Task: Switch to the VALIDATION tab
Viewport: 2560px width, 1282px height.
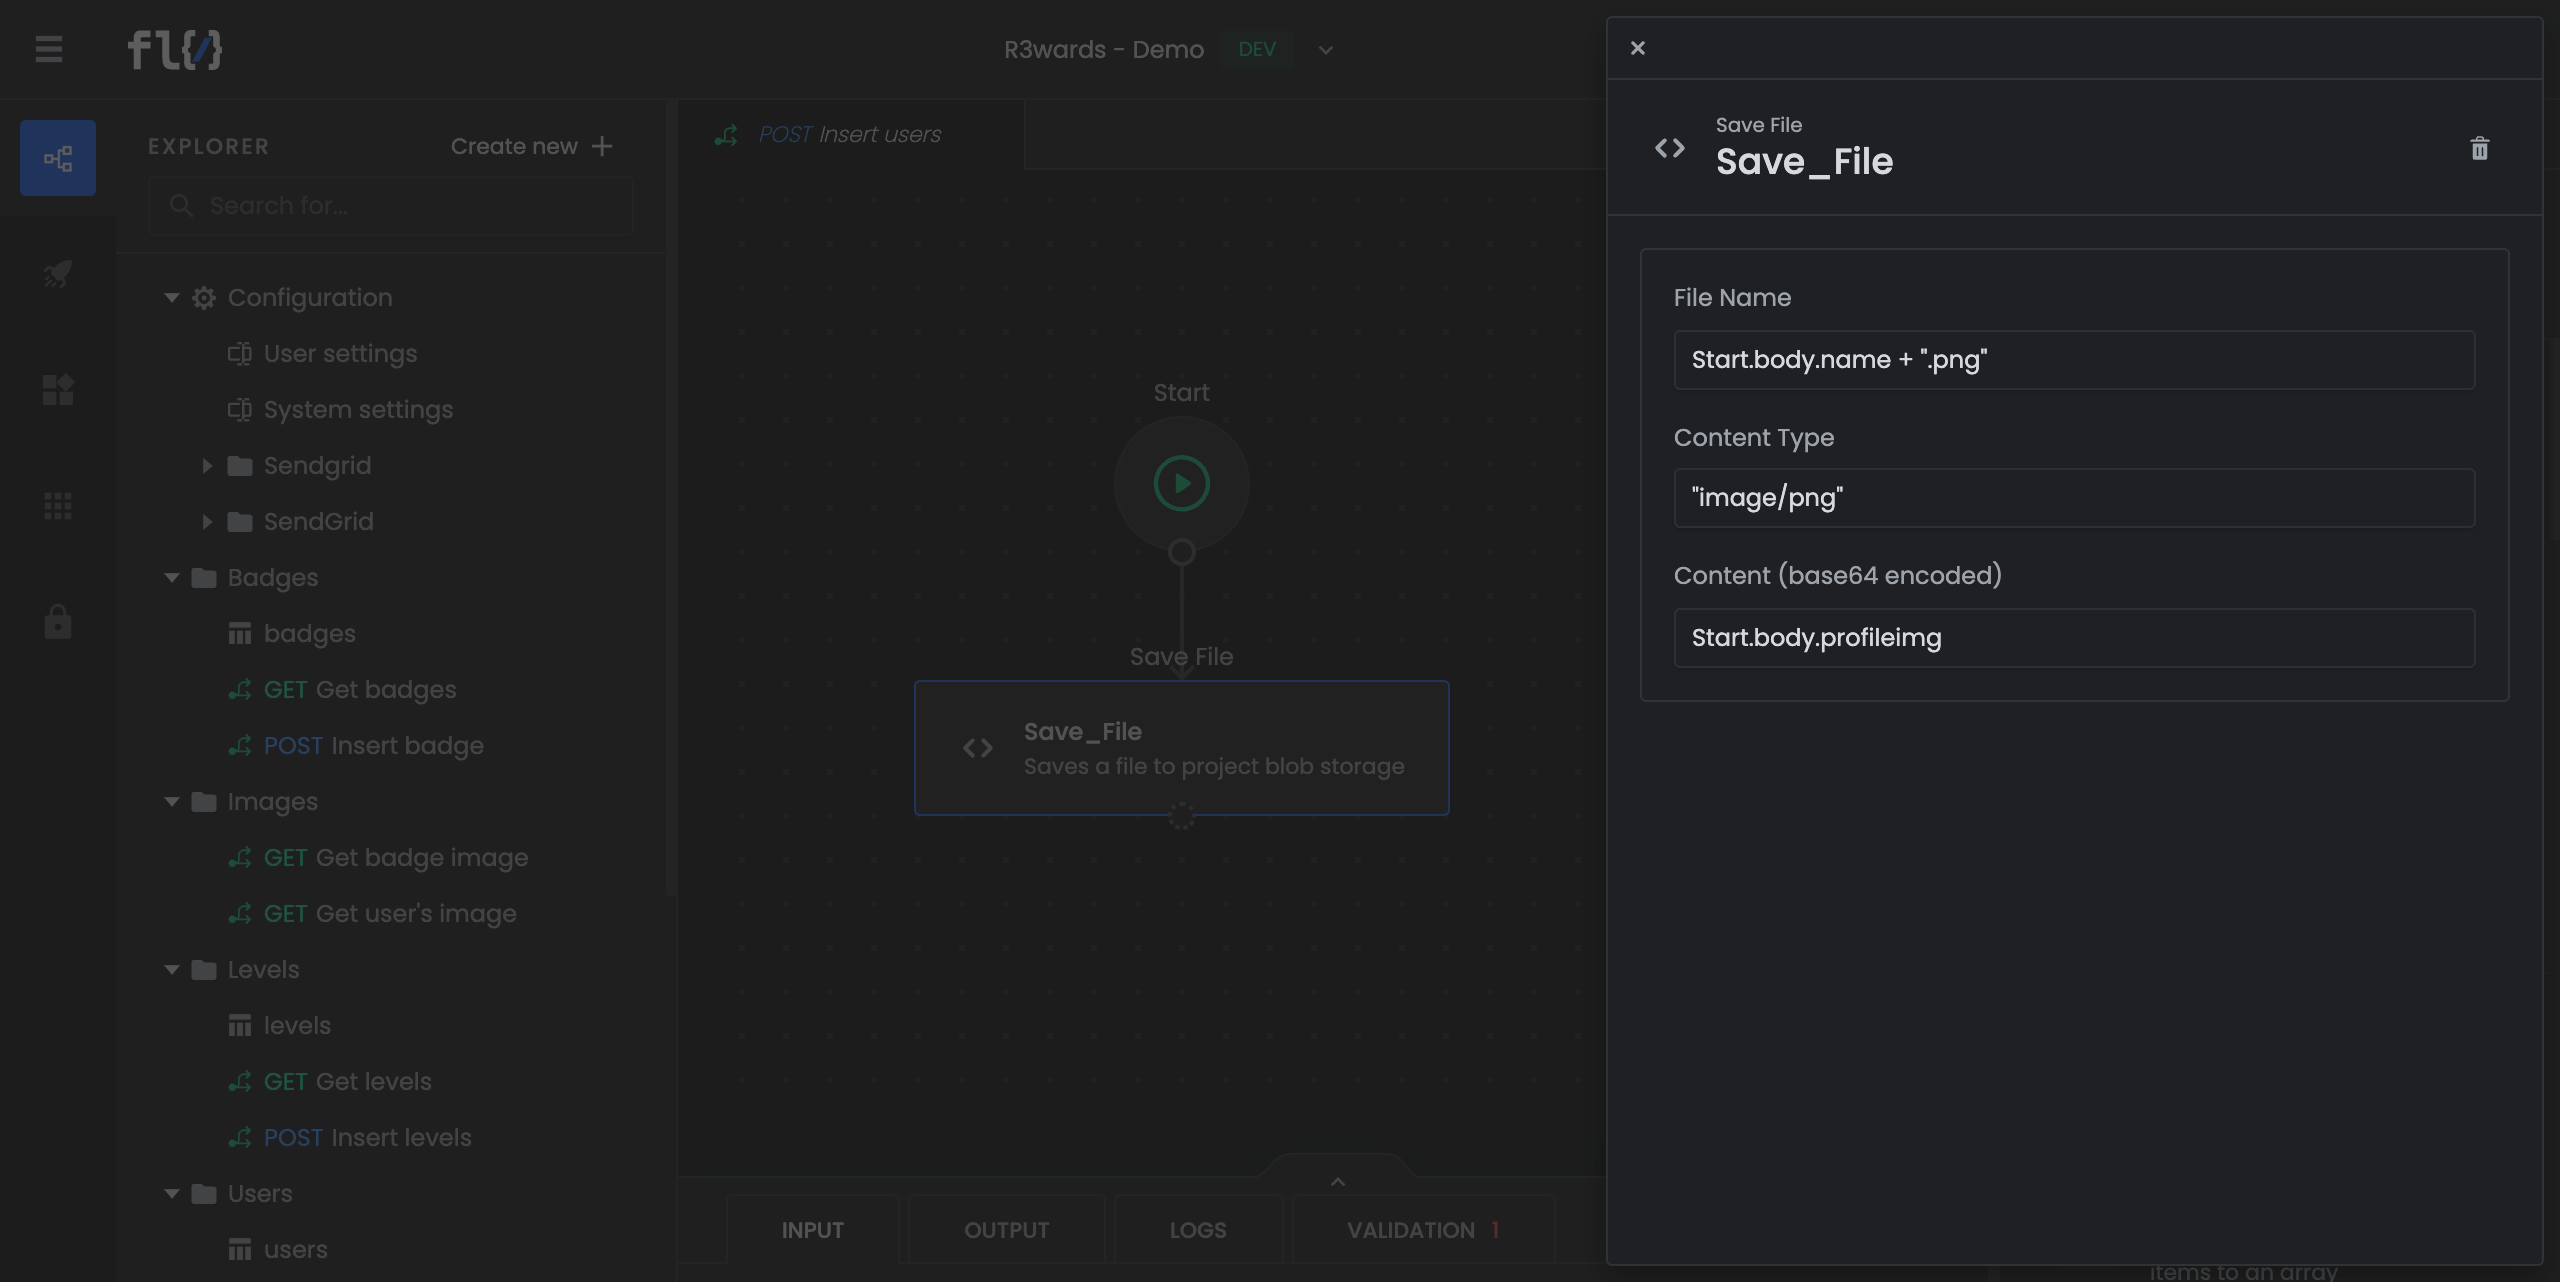Action: [x=1423, y=1230]
